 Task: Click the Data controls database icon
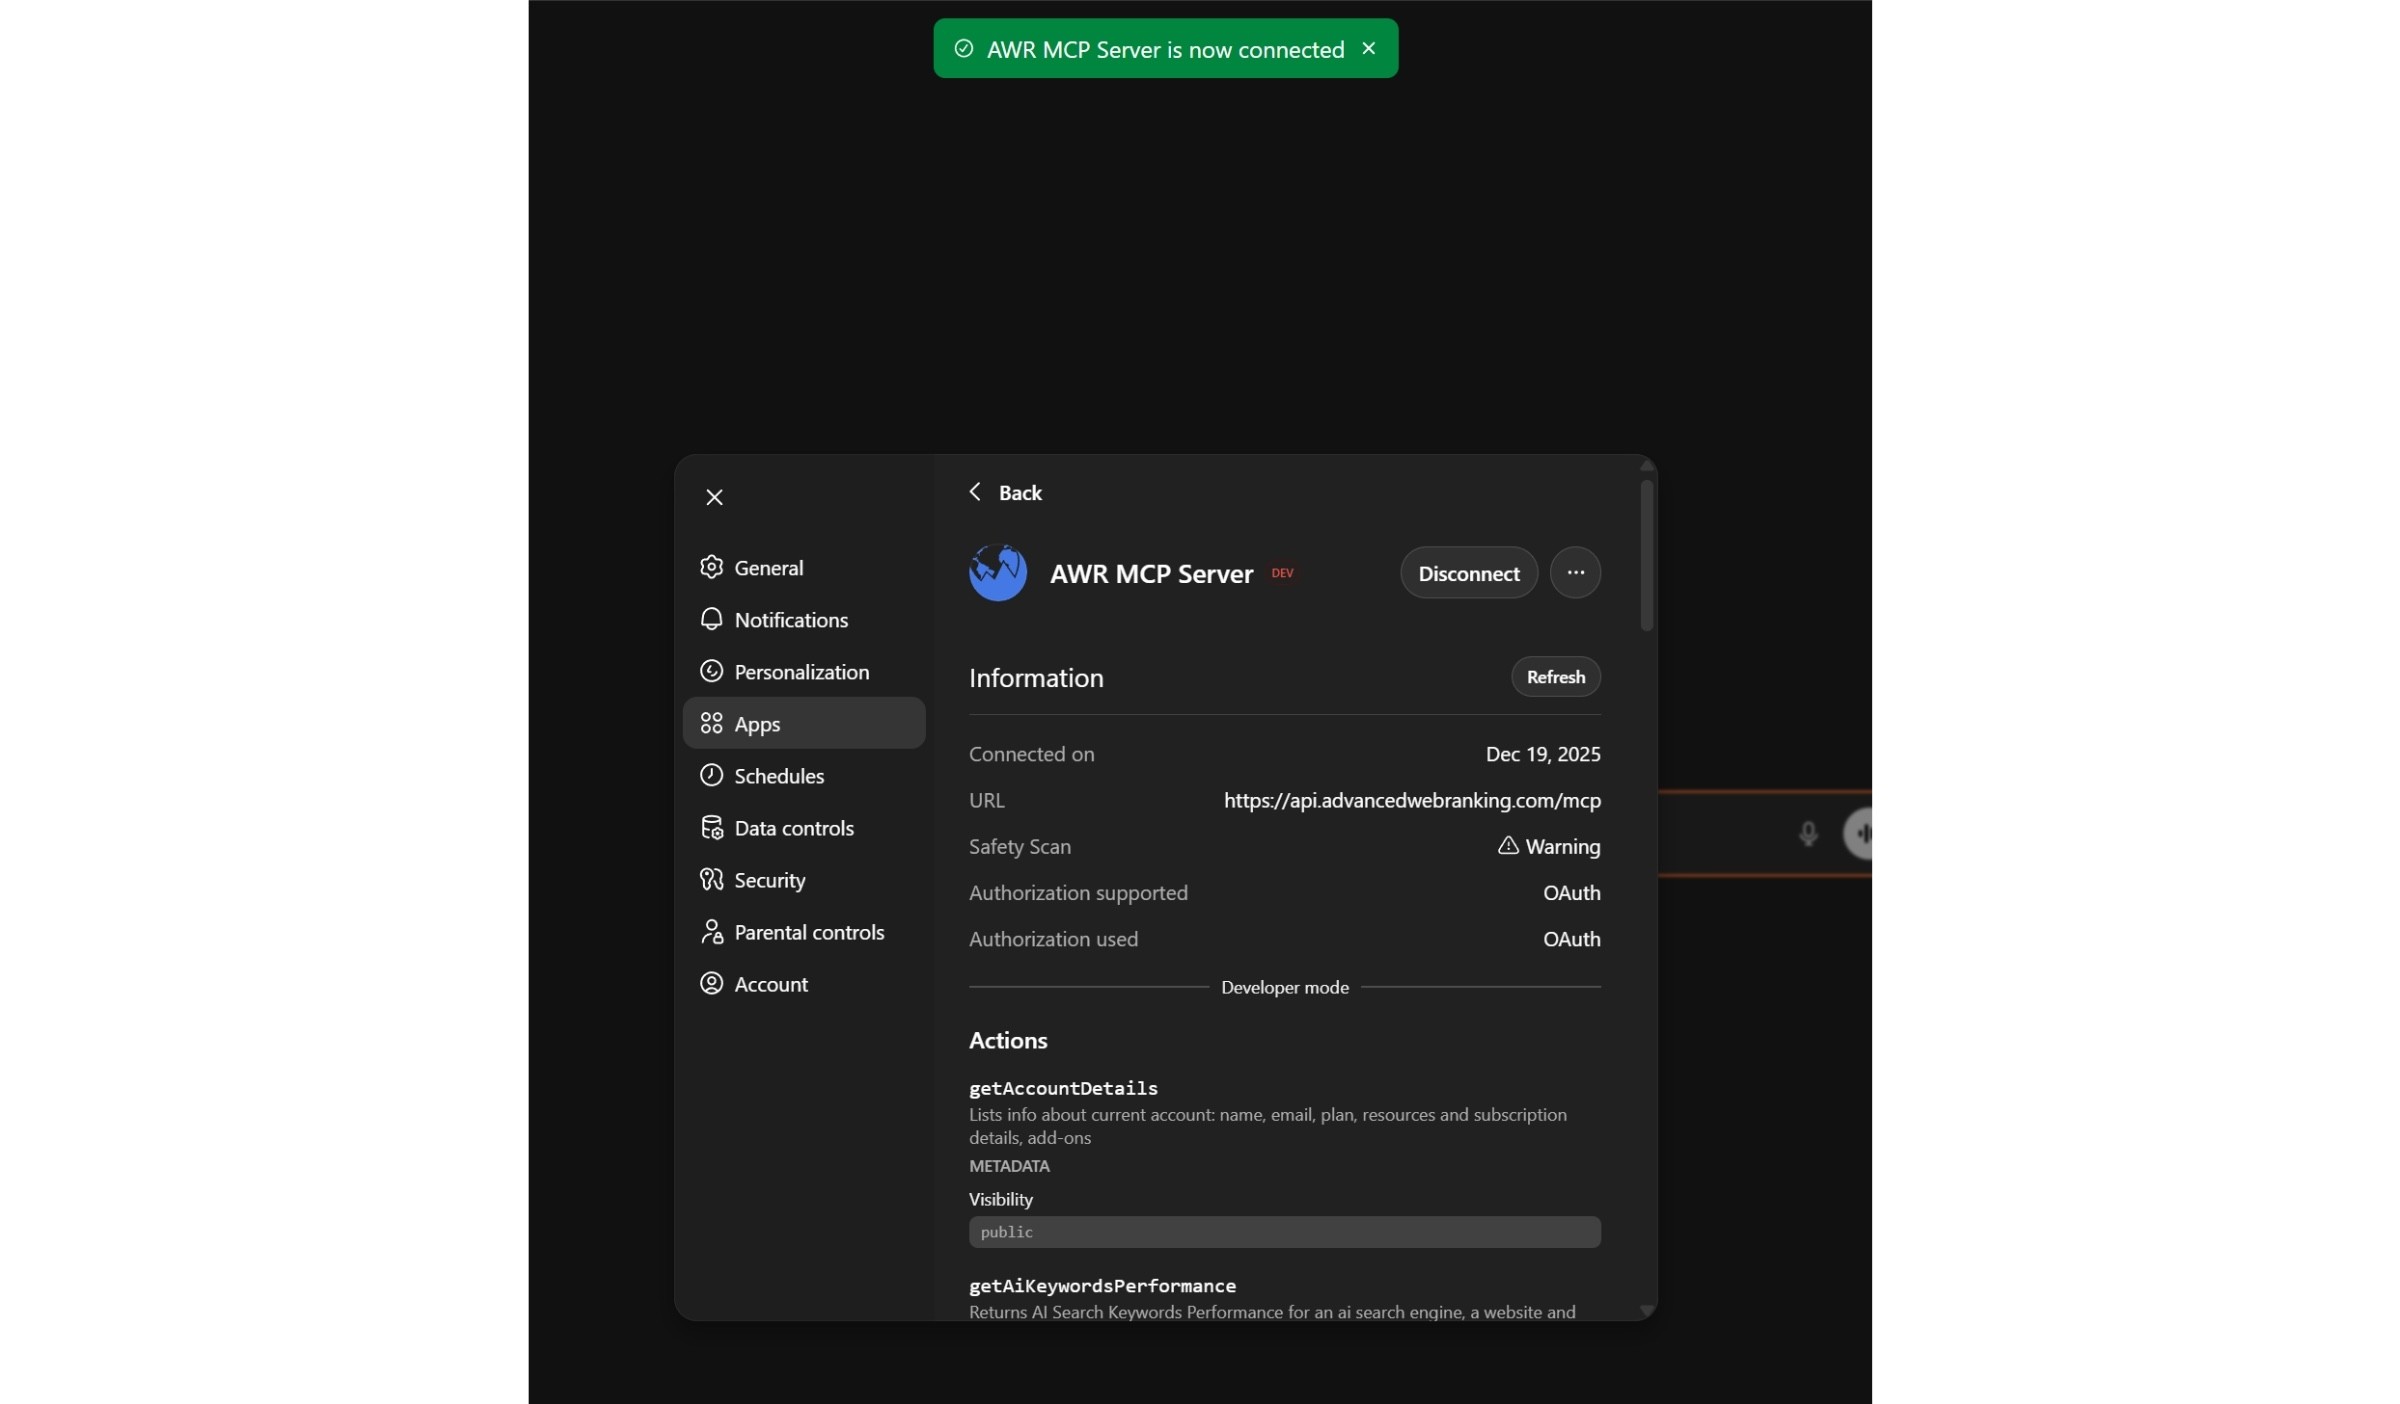click(711, 828)
